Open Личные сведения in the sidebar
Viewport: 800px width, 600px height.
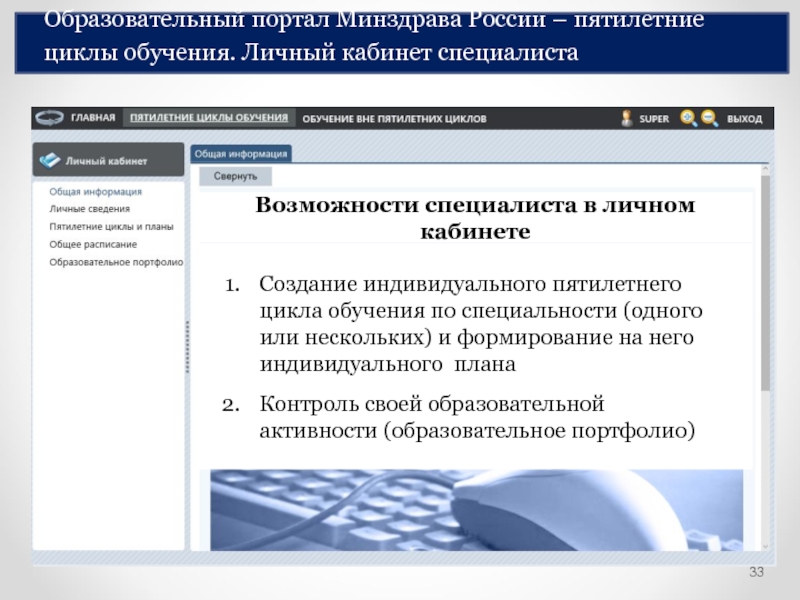[x=89, y=209]
